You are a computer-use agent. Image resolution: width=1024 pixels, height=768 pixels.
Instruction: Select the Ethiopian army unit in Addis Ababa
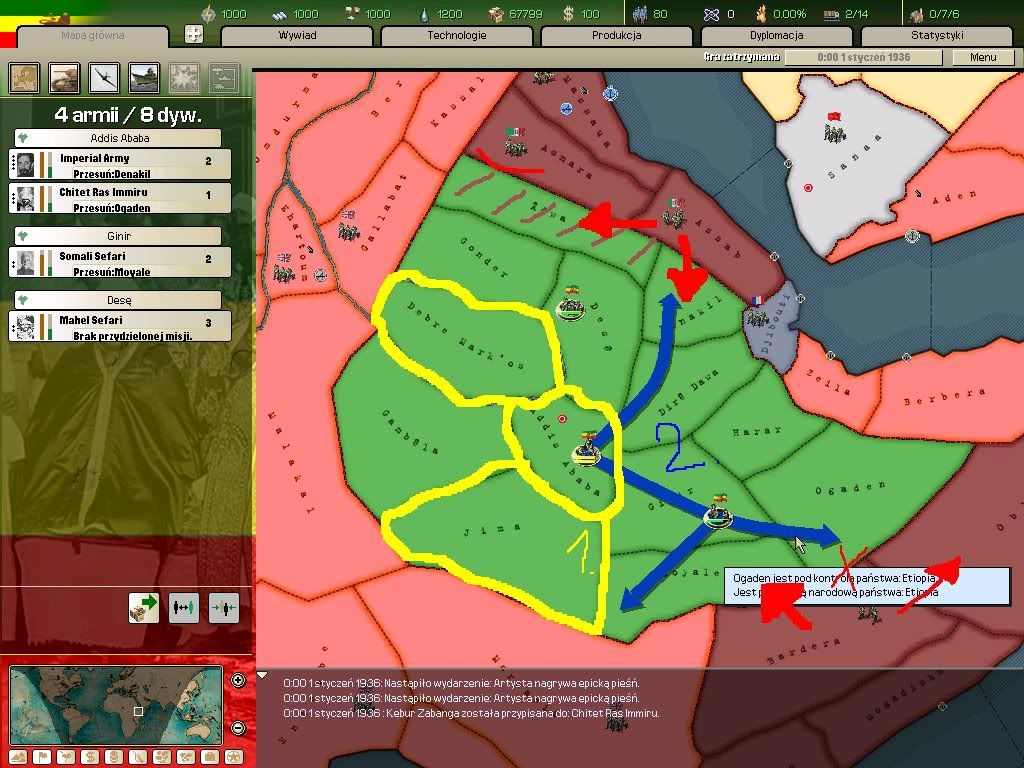(586, 450)
